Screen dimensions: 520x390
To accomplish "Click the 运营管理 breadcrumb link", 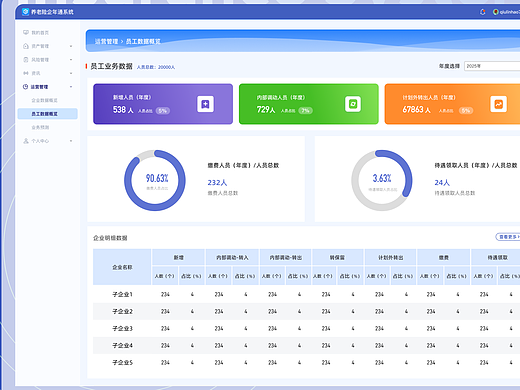I will click(106, 41).
